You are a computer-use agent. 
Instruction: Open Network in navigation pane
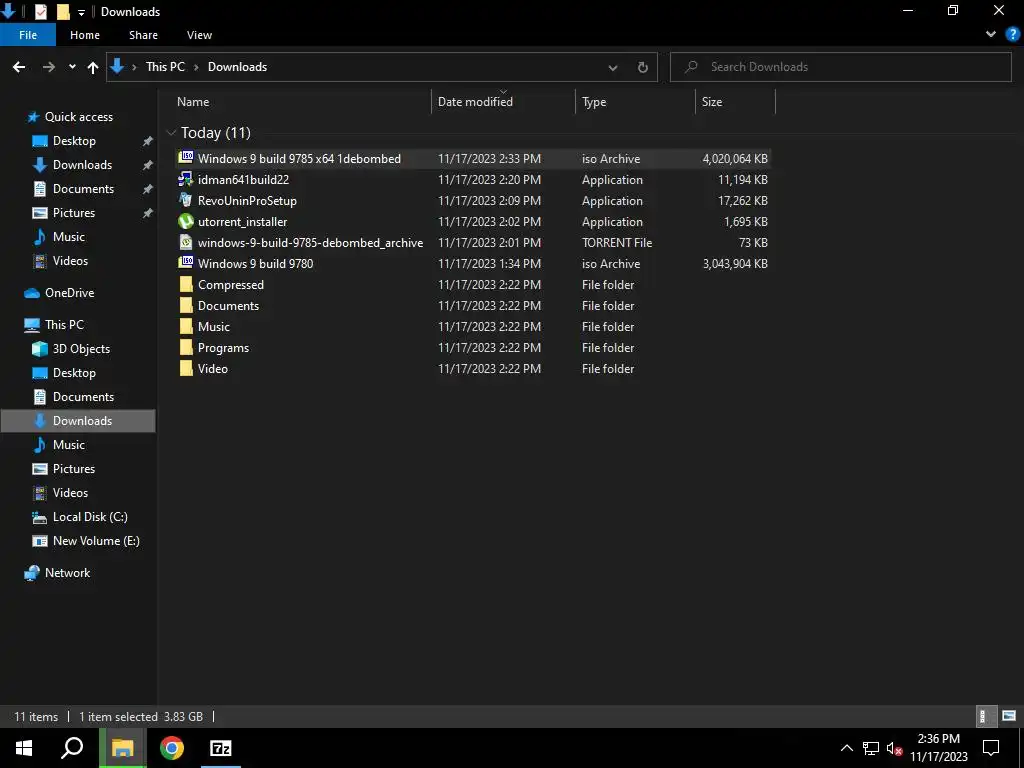[67, 573]
